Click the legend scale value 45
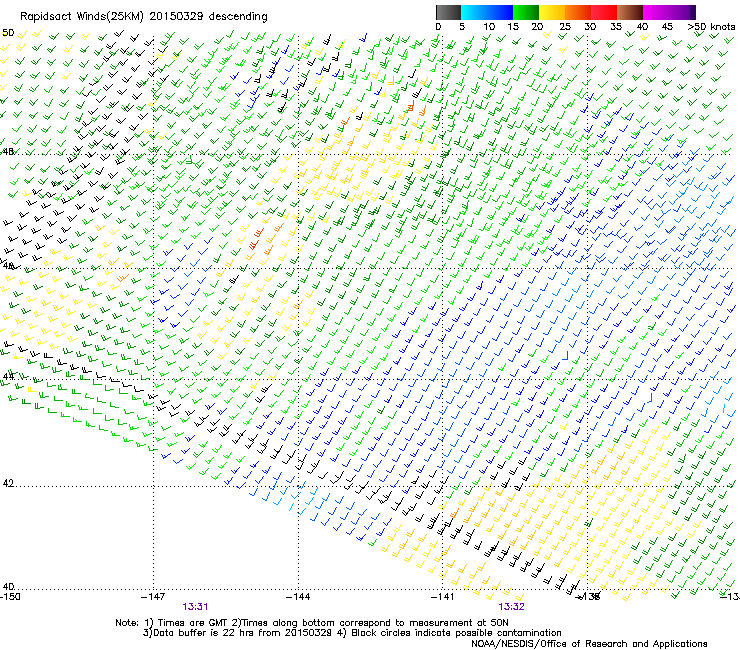This screenshot has height=650, width=740. click(x=667, y=27)
